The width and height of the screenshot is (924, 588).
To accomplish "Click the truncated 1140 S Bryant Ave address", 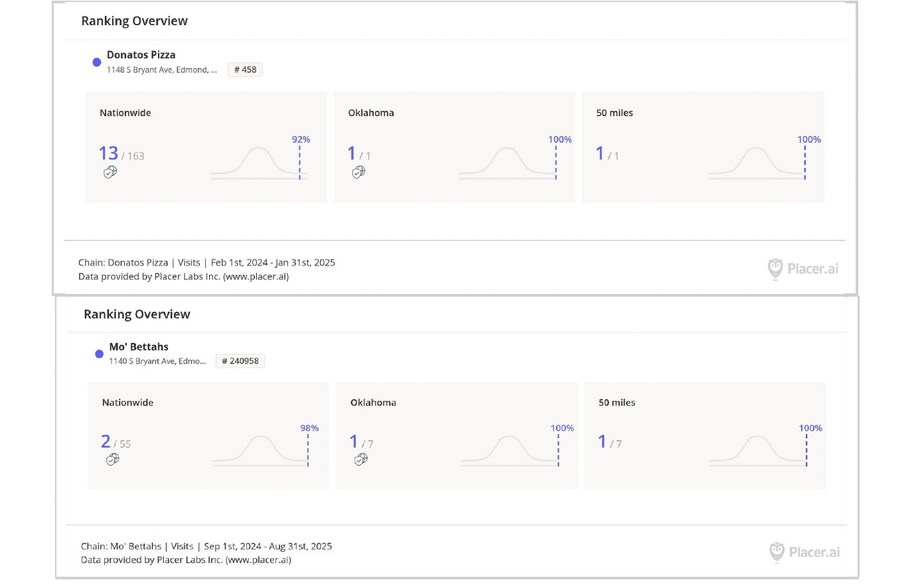I will [157, 361].
